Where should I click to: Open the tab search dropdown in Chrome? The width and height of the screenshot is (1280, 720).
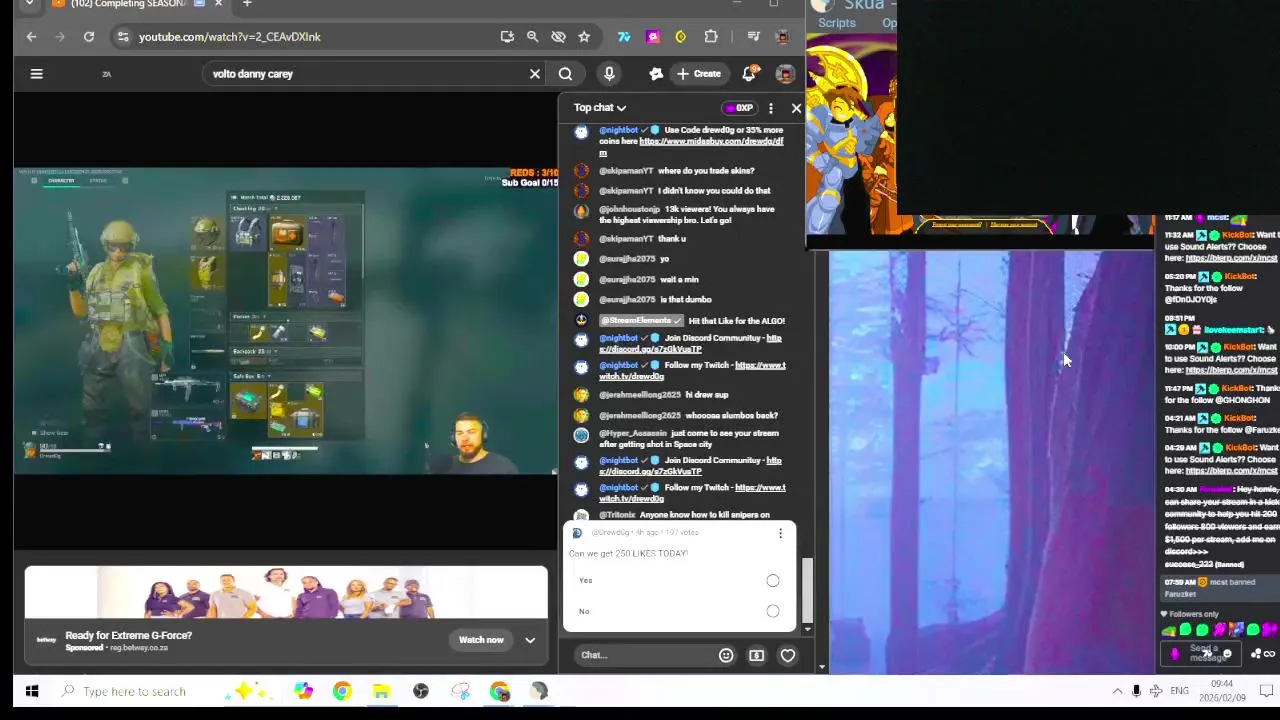click(x=30, y=4)
